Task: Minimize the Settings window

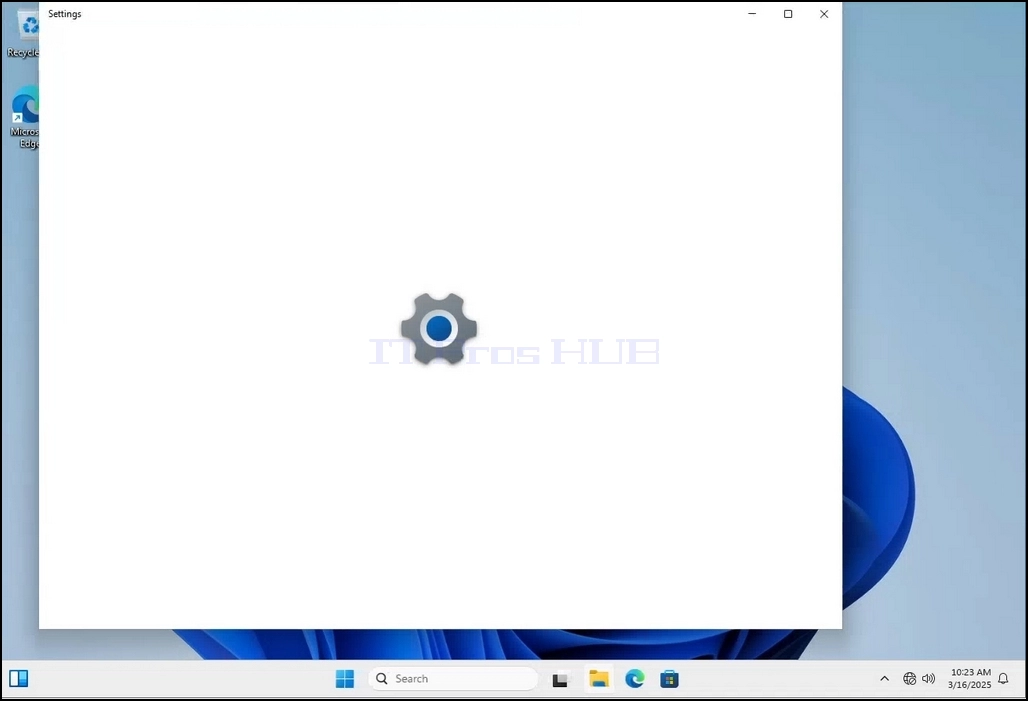Action: [x=752, y=14]
